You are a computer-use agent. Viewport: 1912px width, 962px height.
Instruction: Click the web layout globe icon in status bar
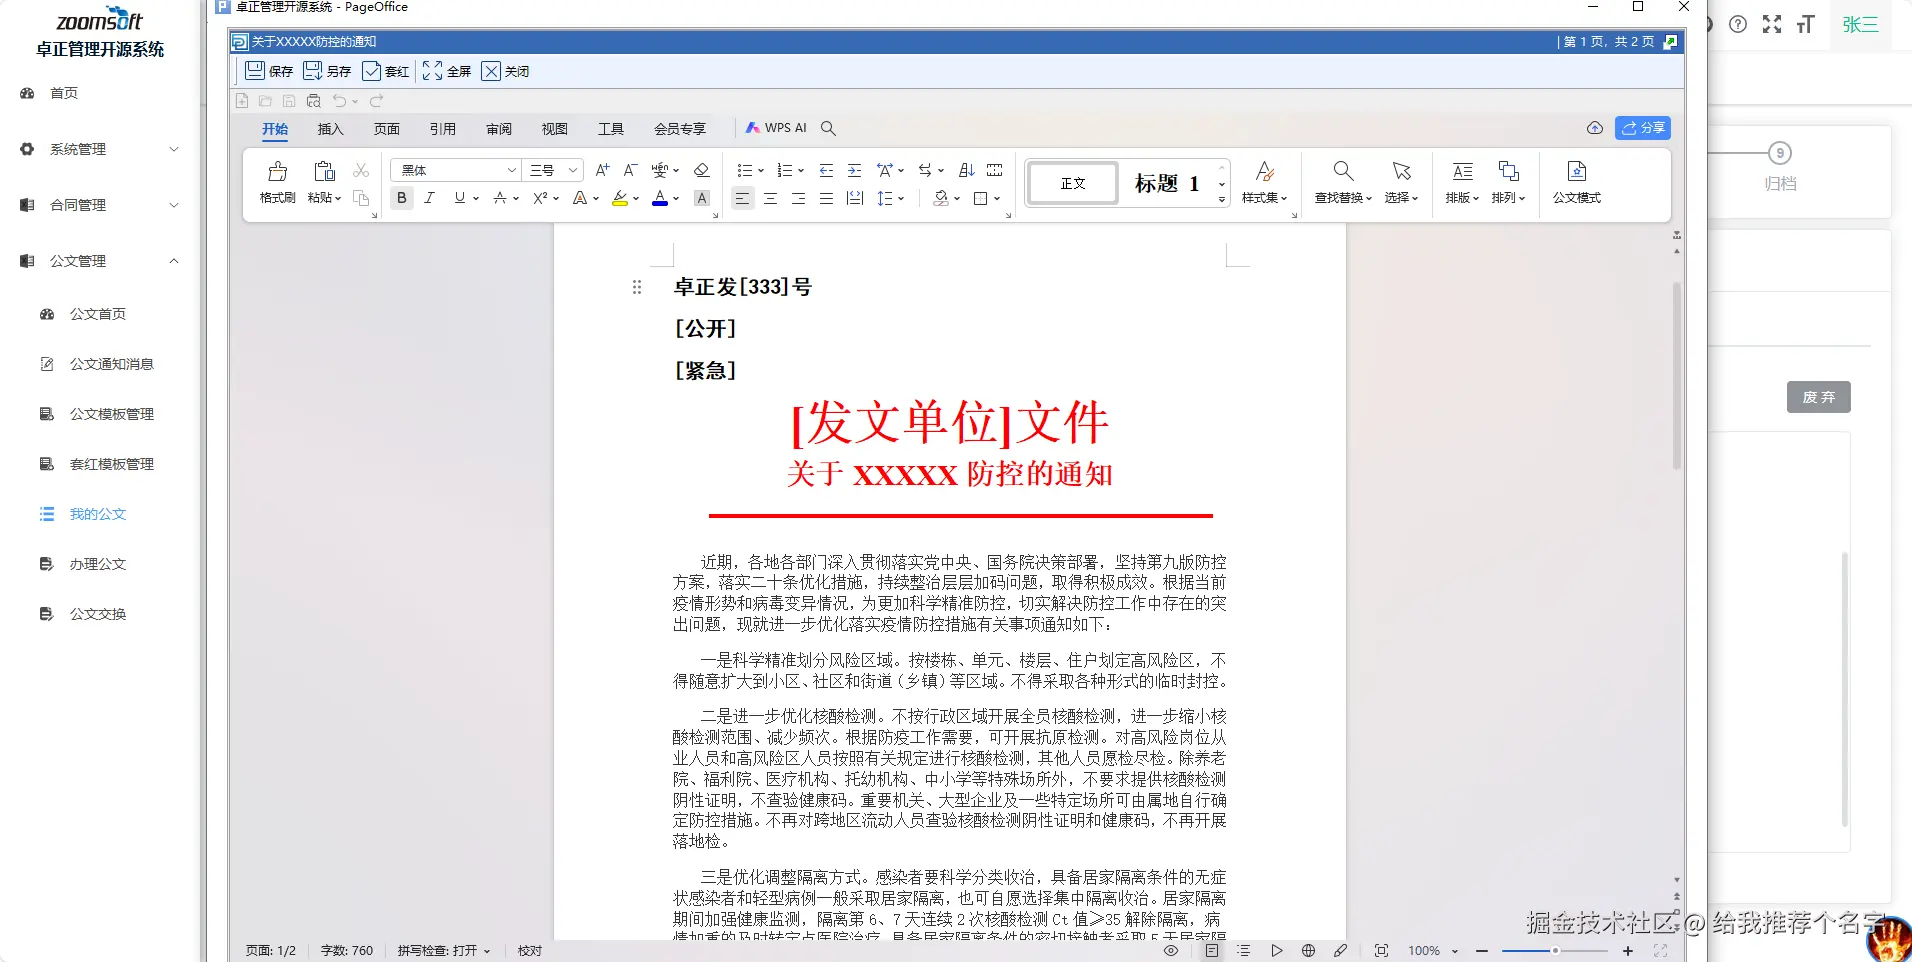[1308, 951]
